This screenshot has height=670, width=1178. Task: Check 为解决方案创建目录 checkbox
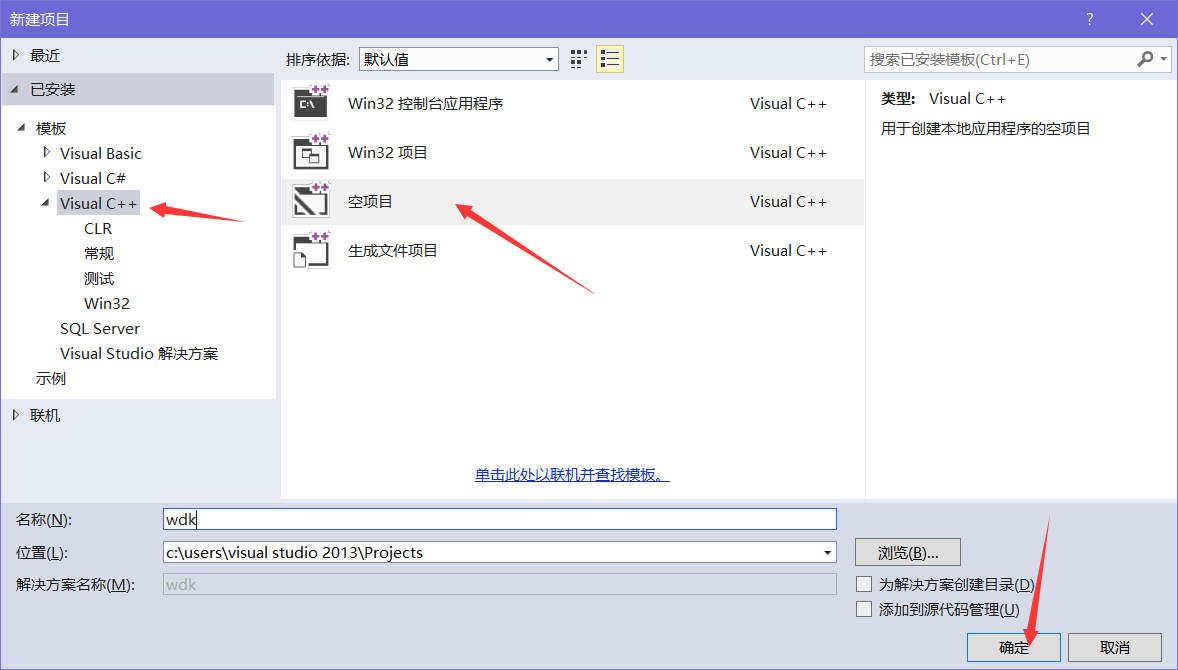pyautogui.click(x=864, y=584)
